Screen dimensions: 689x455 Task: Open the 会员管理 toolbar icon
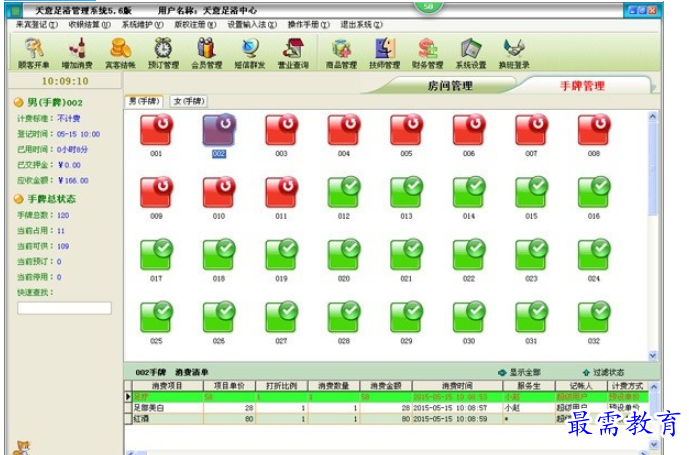coord(207,53)
